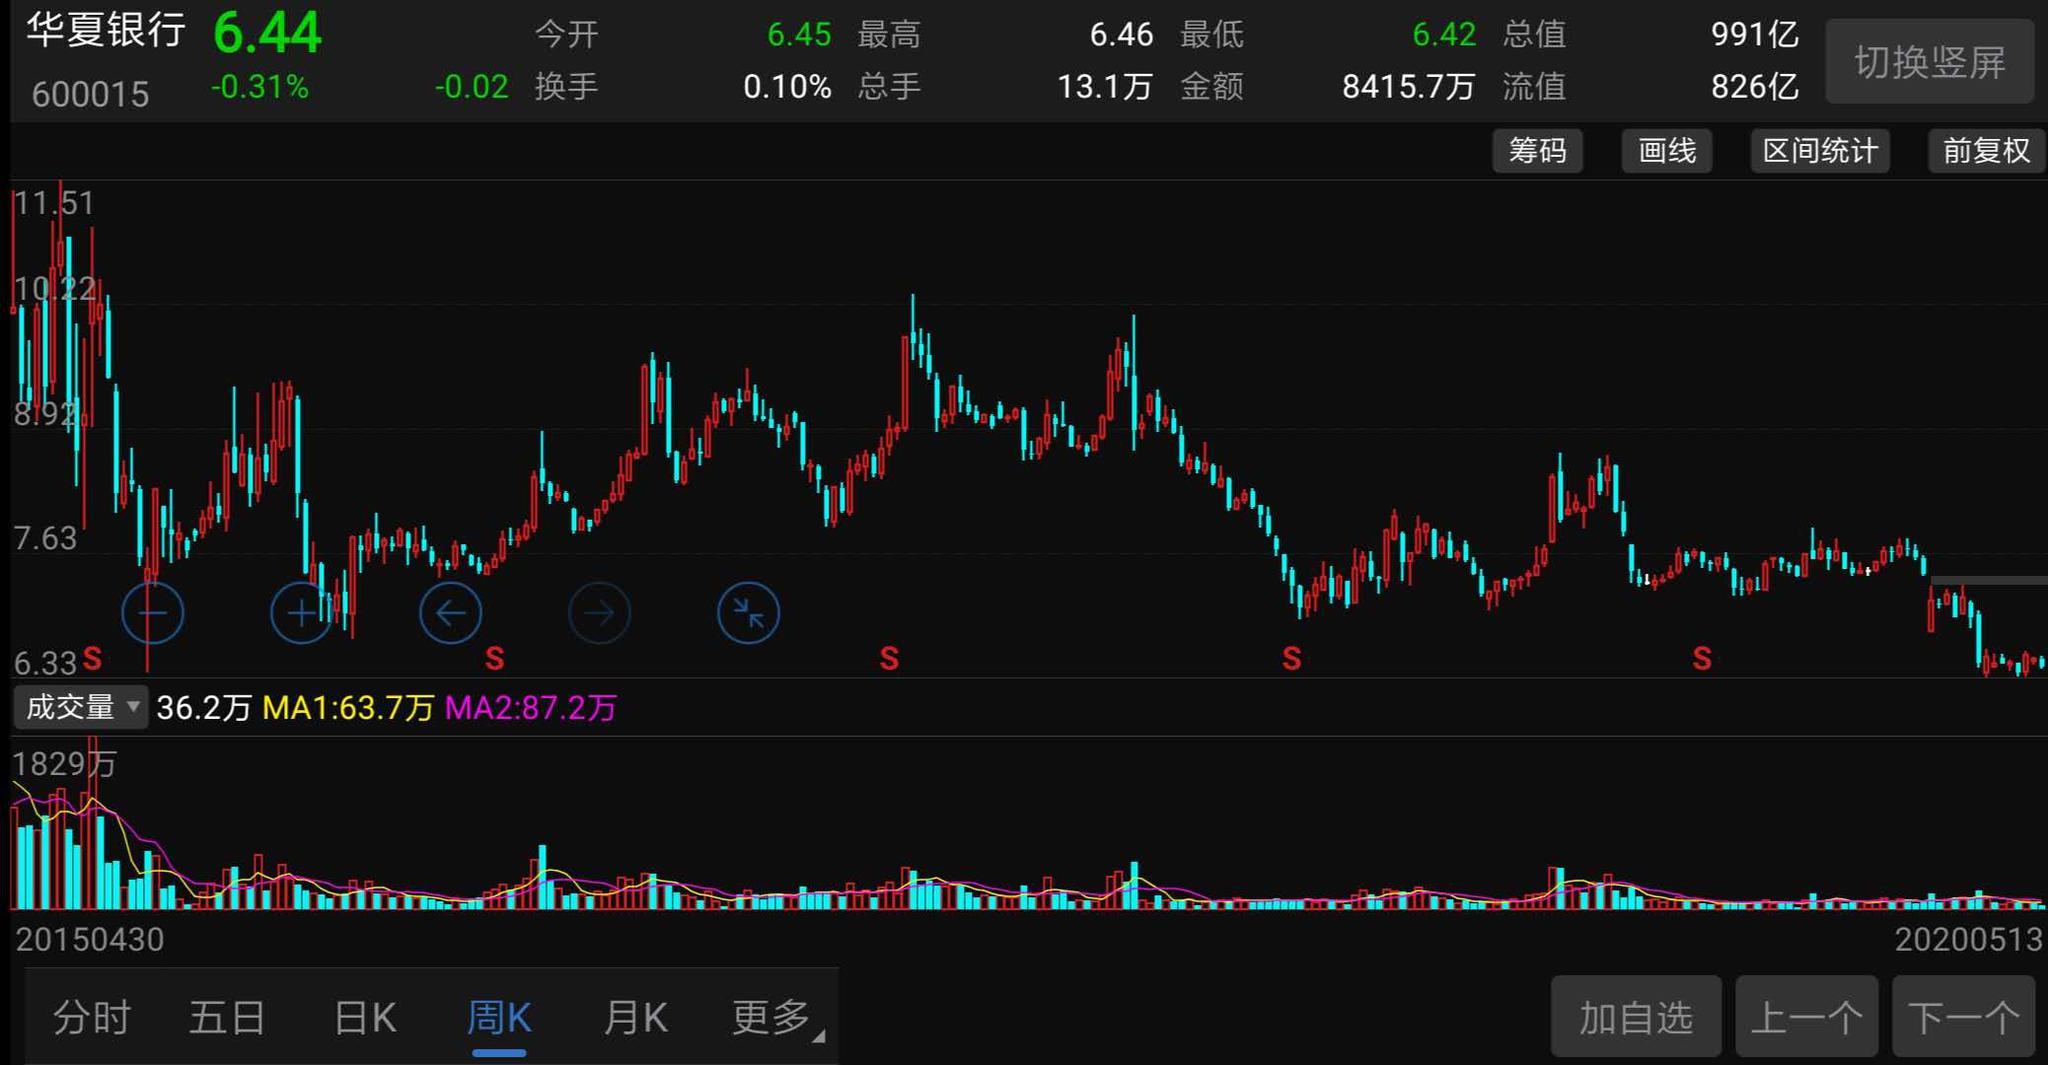The width and height of the screenshot is (2048, 1065).
Task: Open 区间统计 range statistics
Action: pyautogui.click(x=1820, y=151)
